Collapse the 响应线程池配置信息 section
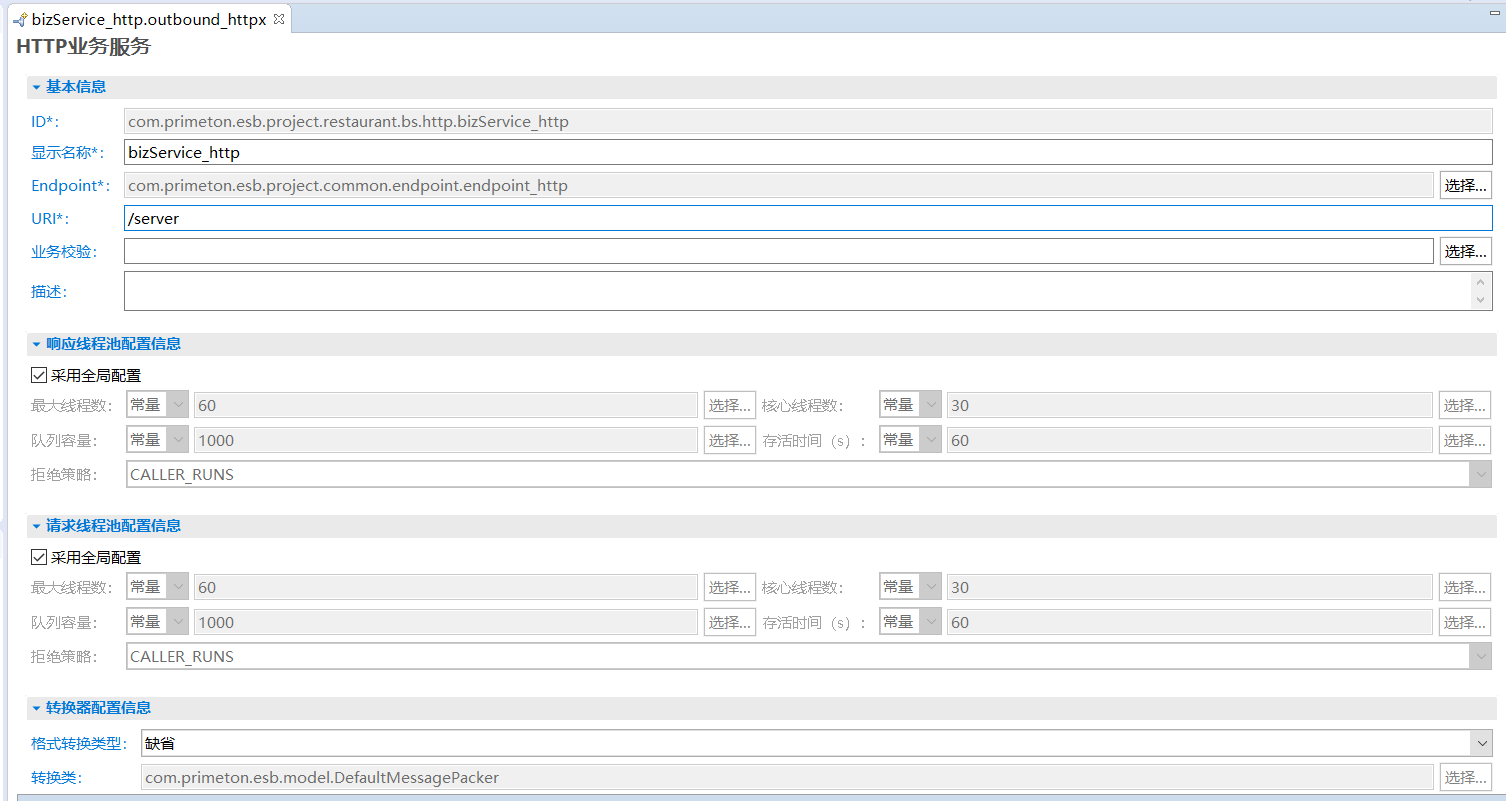 click(36, 344)
